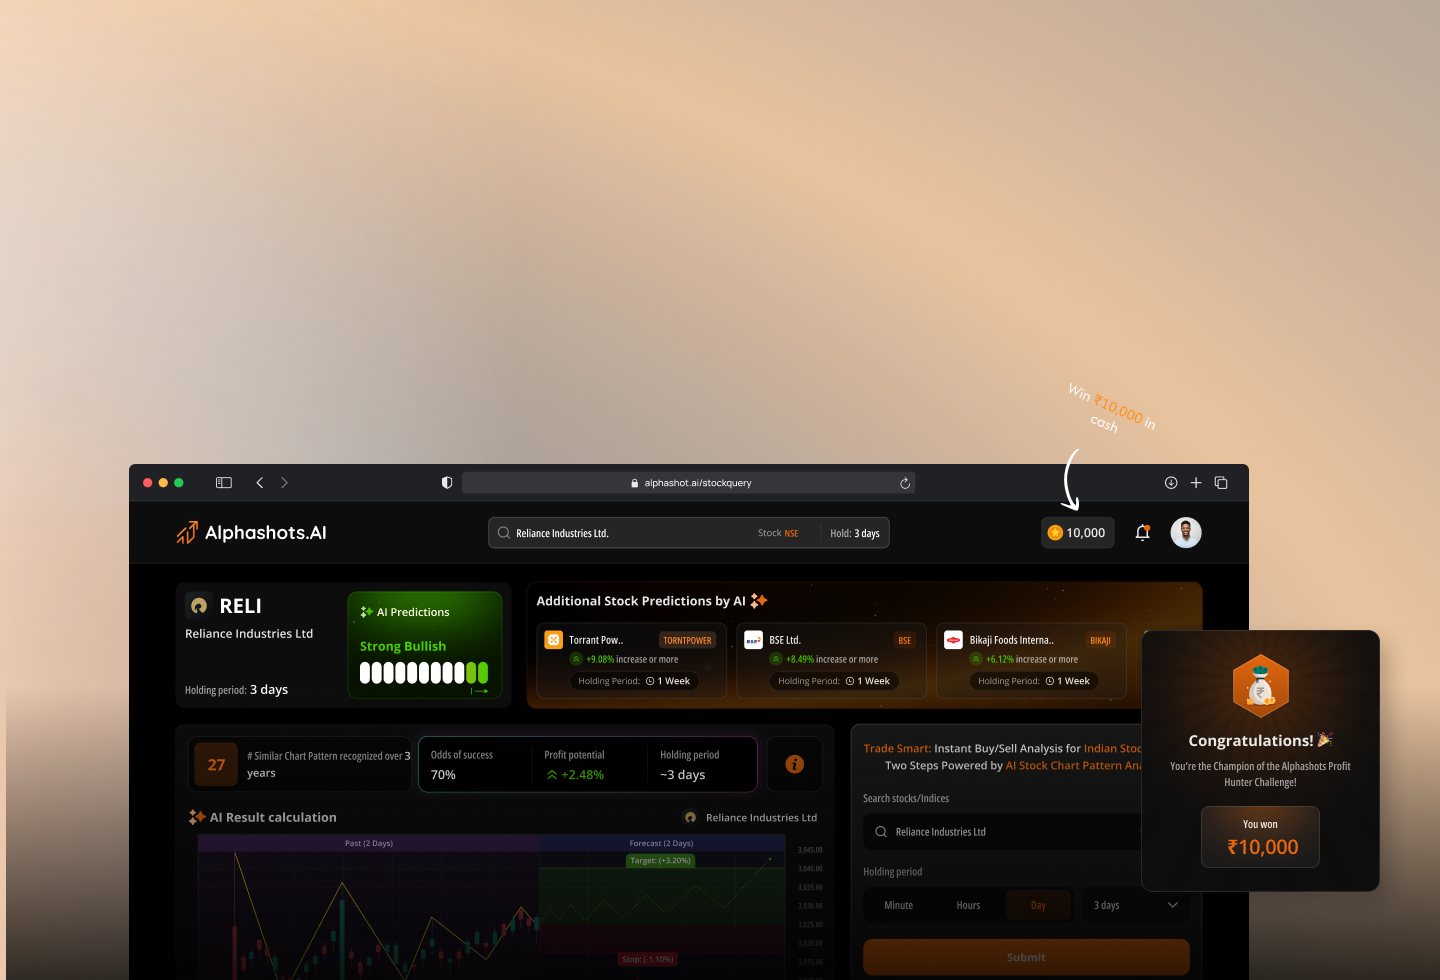
Task: Open a new tab with the plus icon
Action: pyautogui.click(x=1196, y=483)
